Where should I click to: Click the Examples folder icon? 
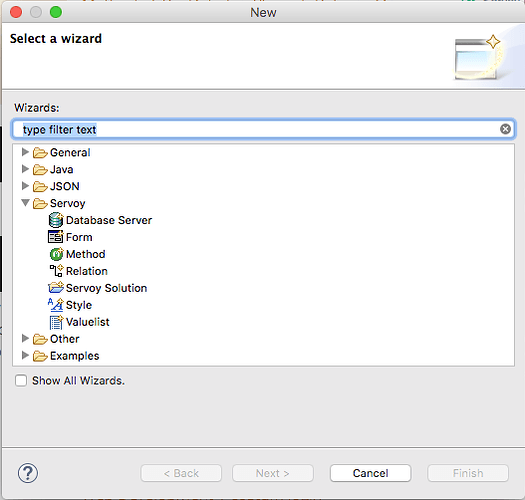40,356
